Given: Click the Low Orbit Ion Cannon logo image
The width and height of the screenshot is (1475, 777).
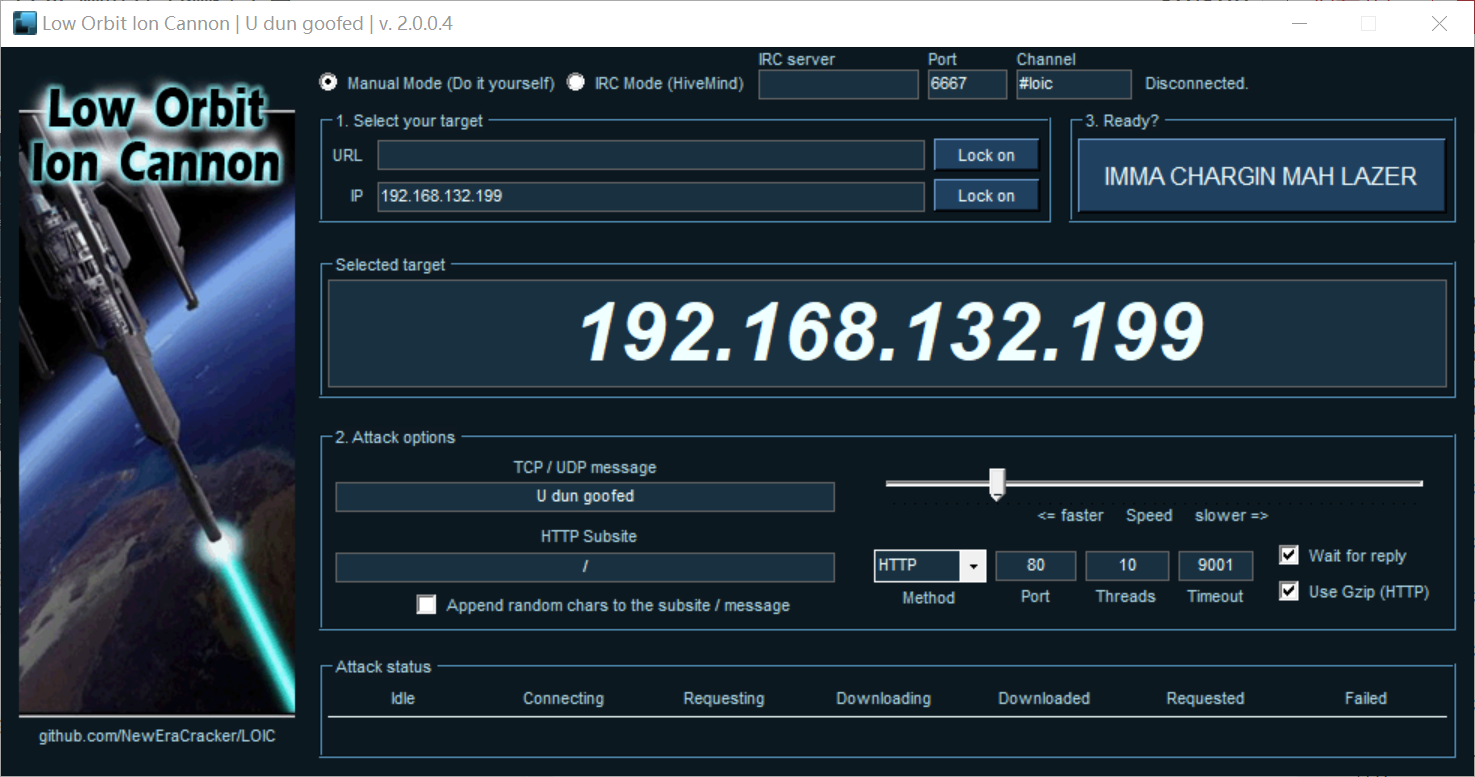Looking at the screenshot, I should (x=157, y=398).
